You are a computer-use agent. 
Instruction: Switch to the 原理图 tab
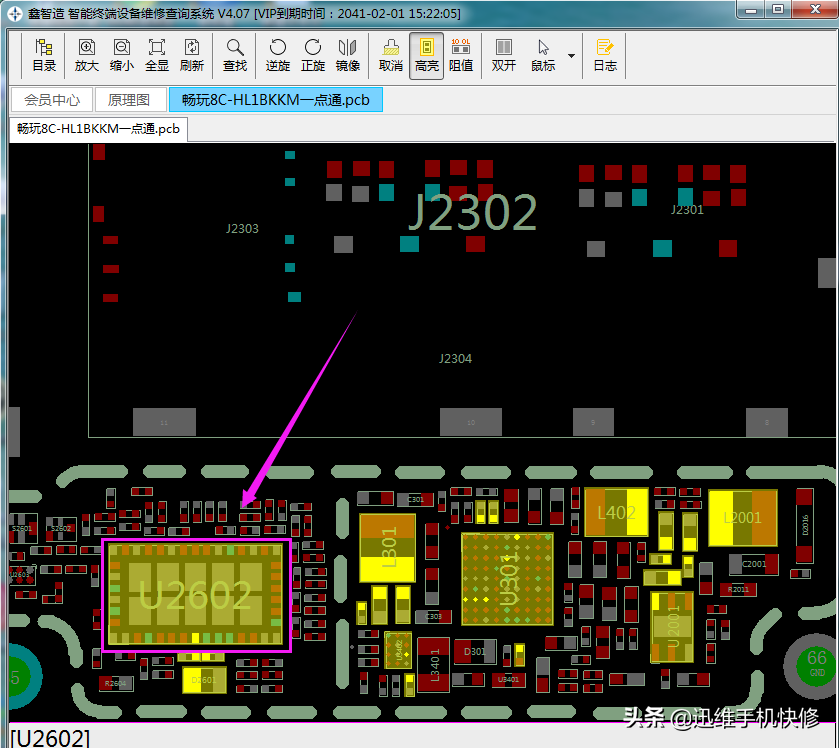[x=129, y=100]
